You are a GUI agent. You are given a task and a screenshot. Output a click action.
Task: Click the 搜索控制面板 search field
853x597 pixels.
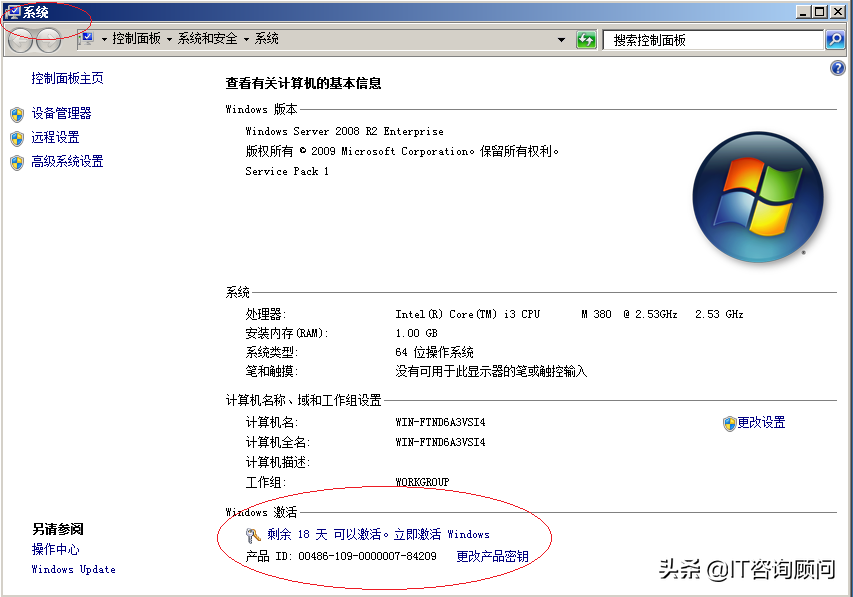[x=713, y=40]
